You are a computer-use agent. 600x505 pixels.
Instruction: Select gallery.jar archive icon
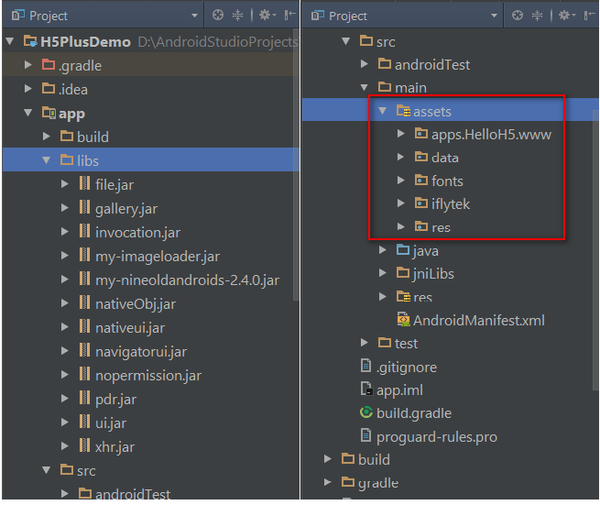pos(85,207)
